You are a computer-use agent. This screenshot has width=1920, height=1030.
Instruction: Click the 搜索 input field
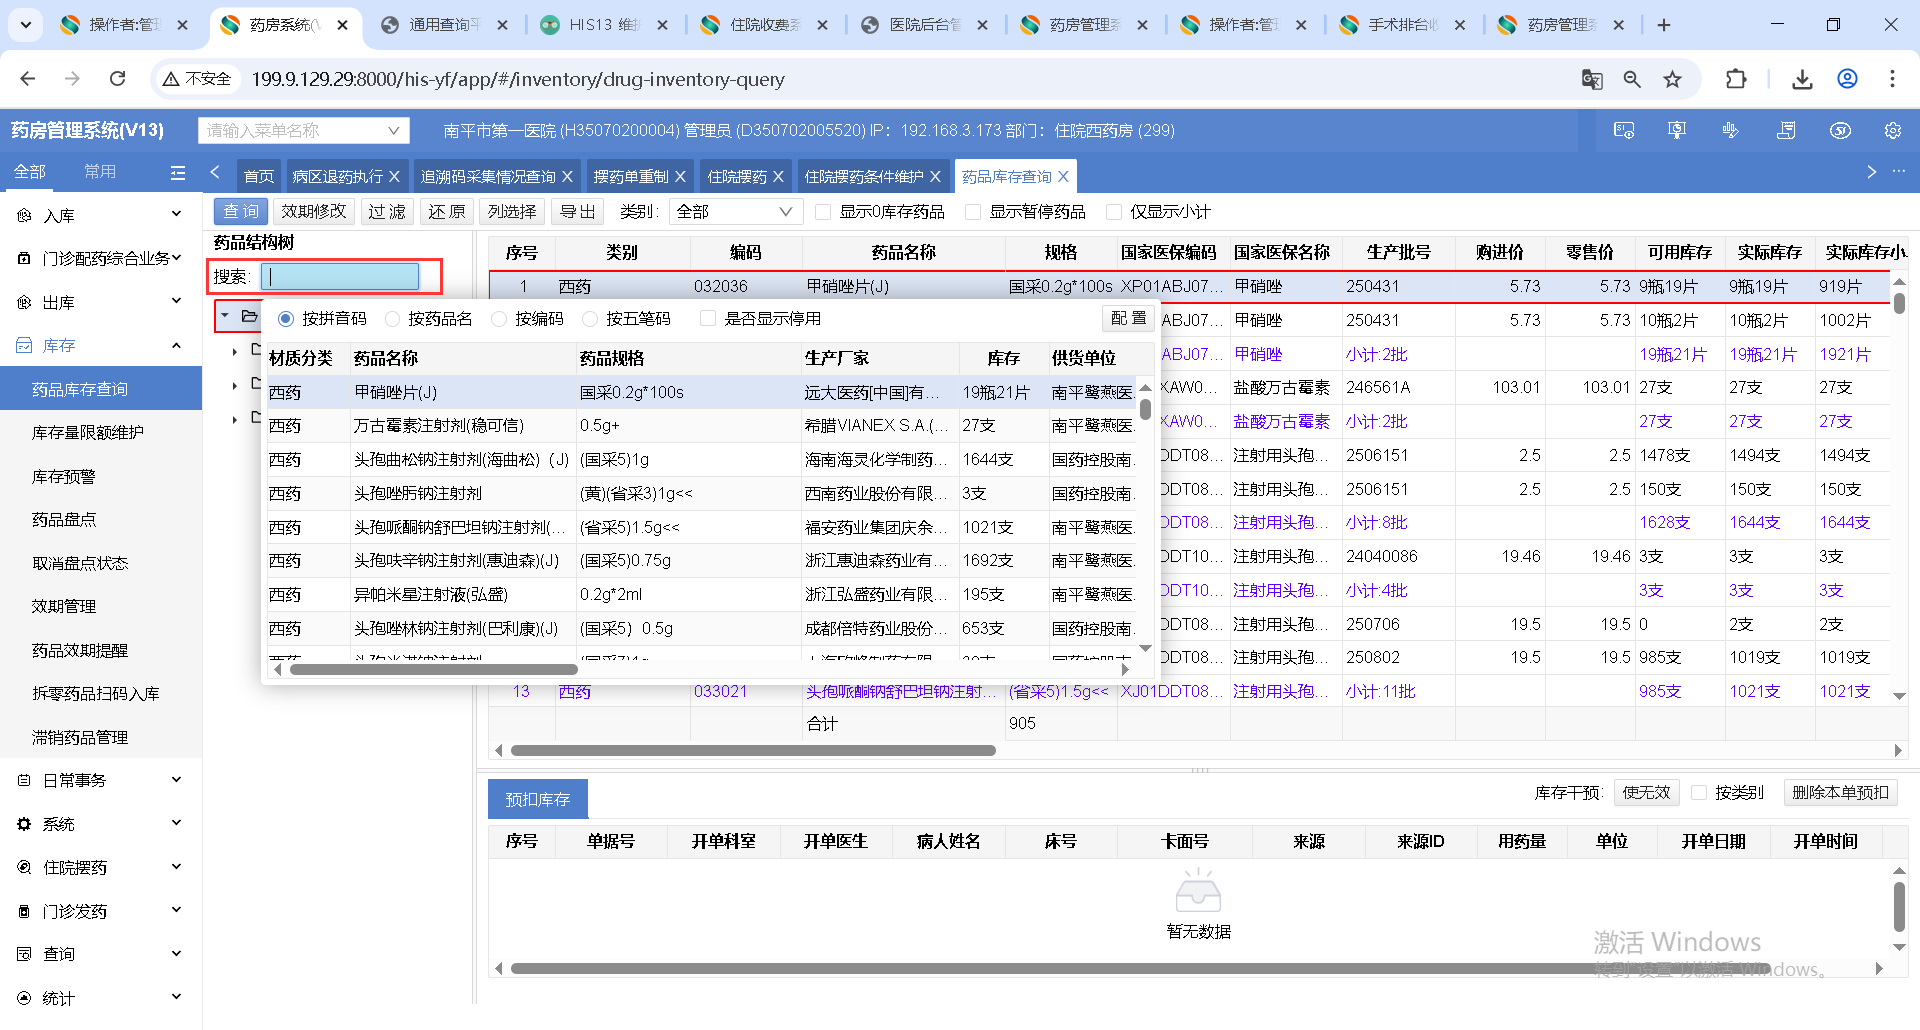click(x=340, y=277)
